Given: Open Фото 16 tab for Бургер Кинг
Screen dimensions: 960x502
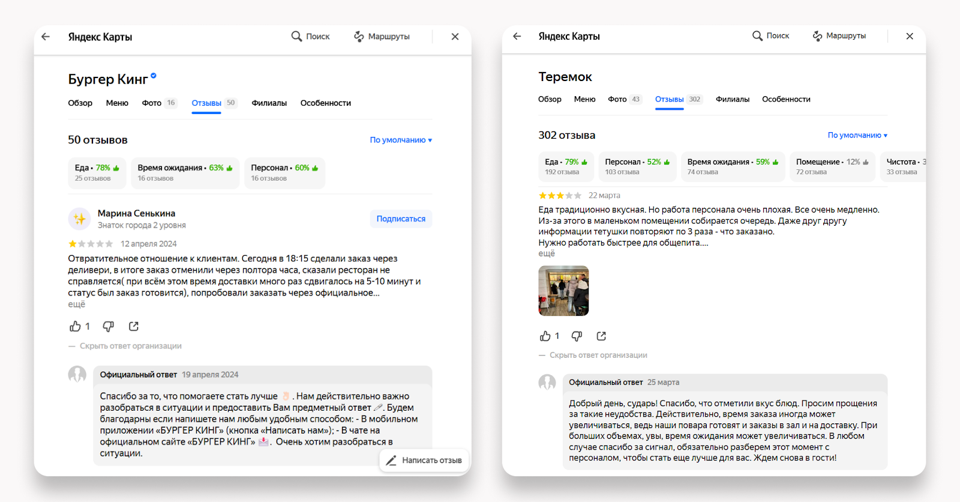Looking at the screenshot, I should point(159,103).
